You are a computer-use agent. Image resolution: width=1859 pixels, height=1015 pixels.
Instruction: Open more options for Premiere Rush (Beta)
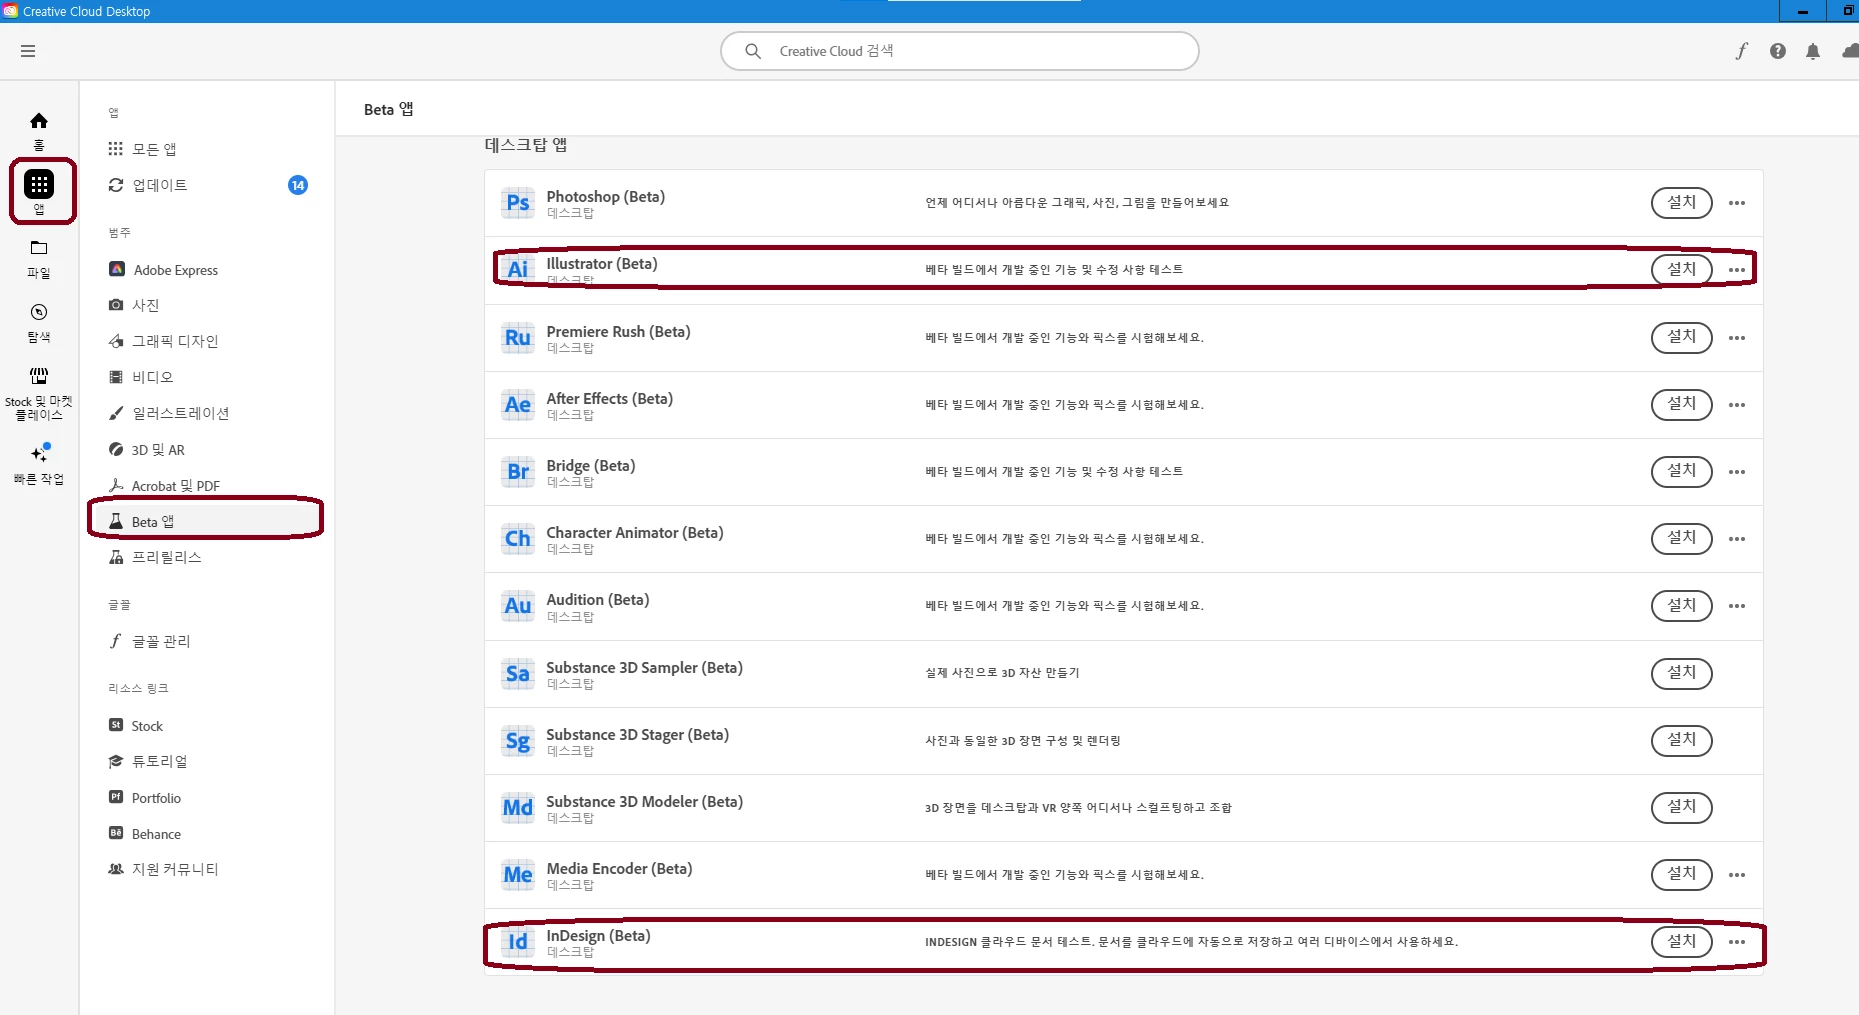(1737, 338)
